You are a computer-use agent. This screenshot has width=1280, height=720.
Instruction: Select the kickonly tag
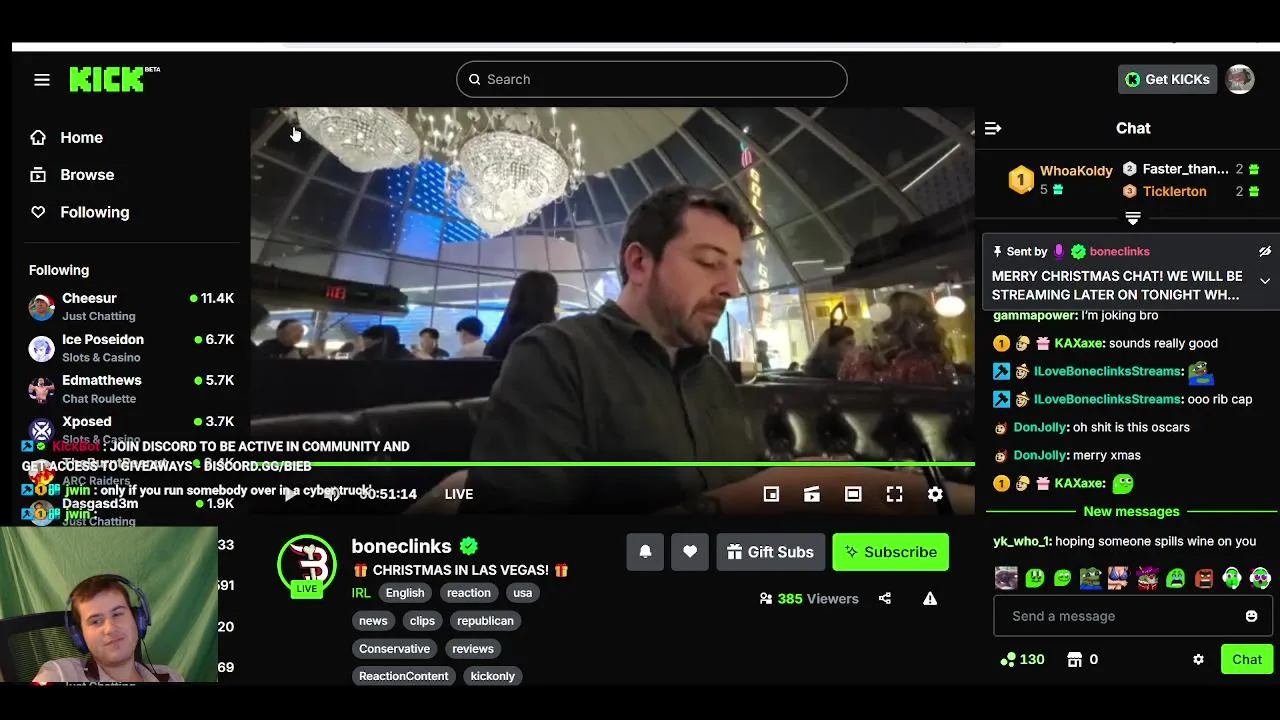tap(493, 677)
